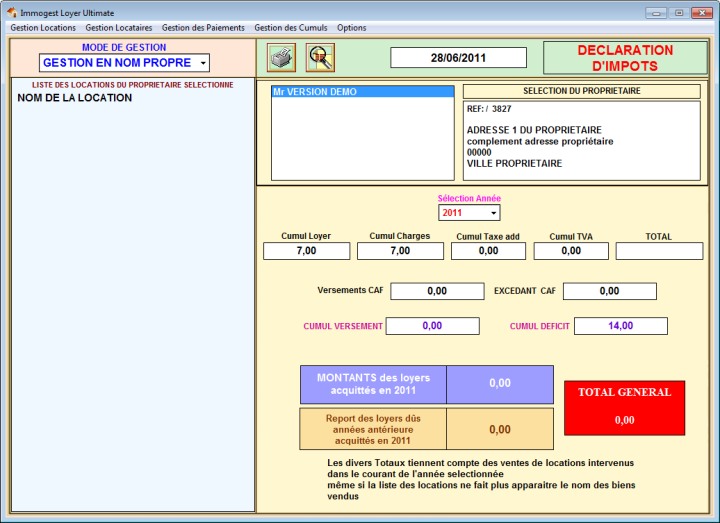Open the Gestion des Paiements menu
720x523 pixels.
pos(203,28)
